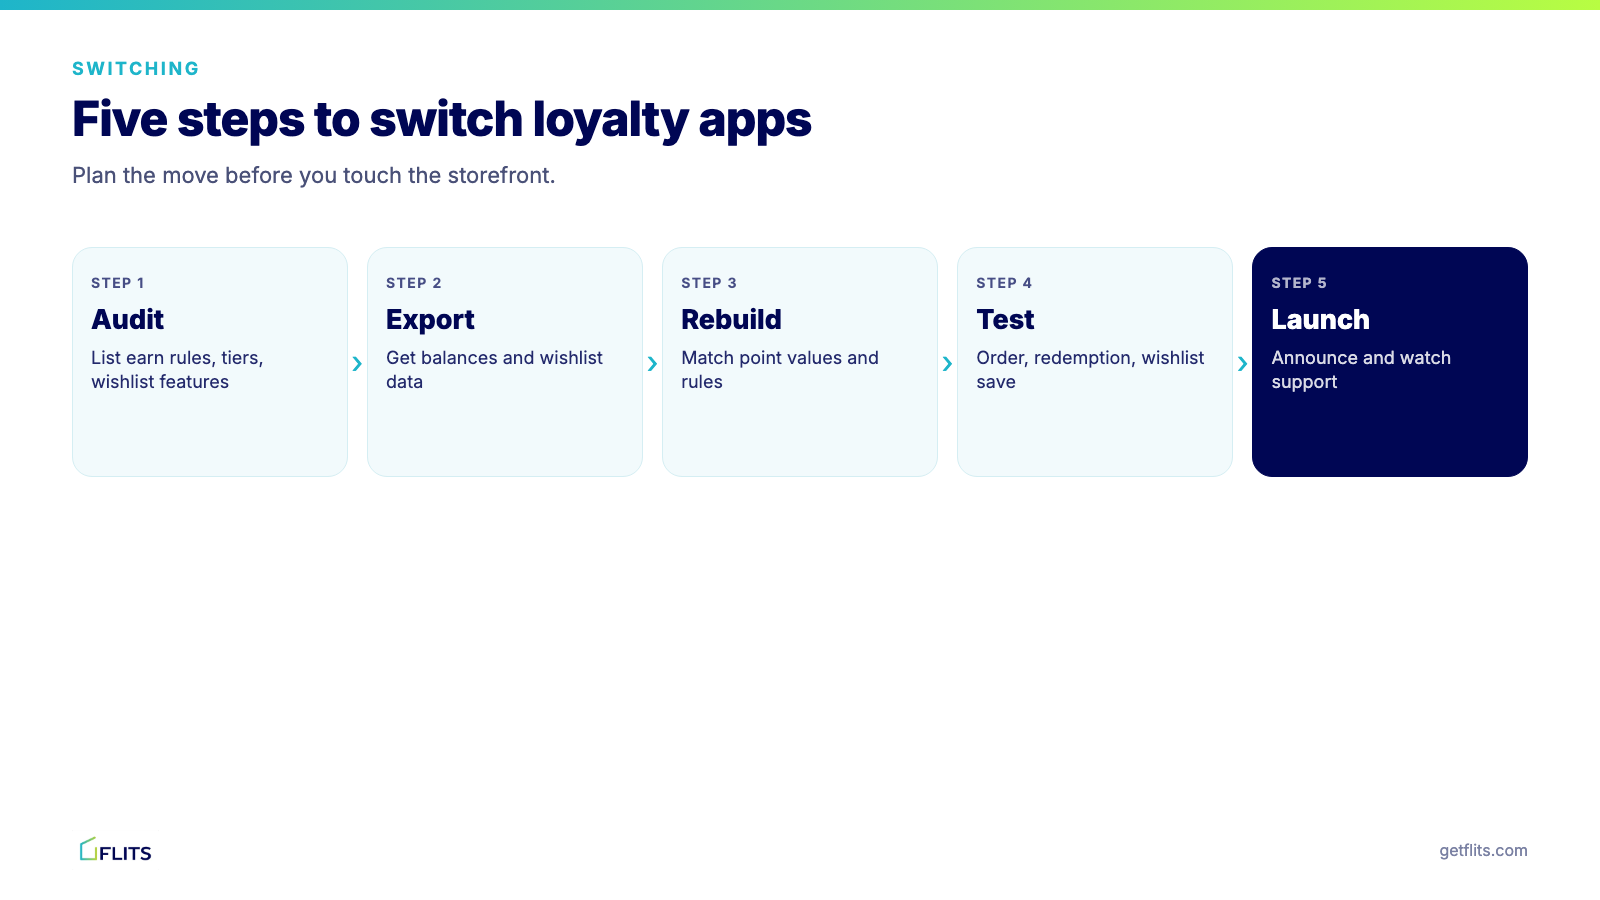Image resolution: width=1600 pixels, height=900 pixels.
Task: Click the "SWITCHING" section label
Action: [136, 69]
